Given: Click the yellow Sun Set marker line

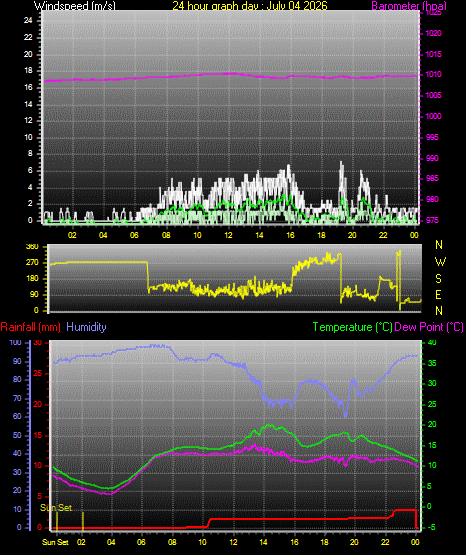Looking at the screenshot, I should point(57,521).
